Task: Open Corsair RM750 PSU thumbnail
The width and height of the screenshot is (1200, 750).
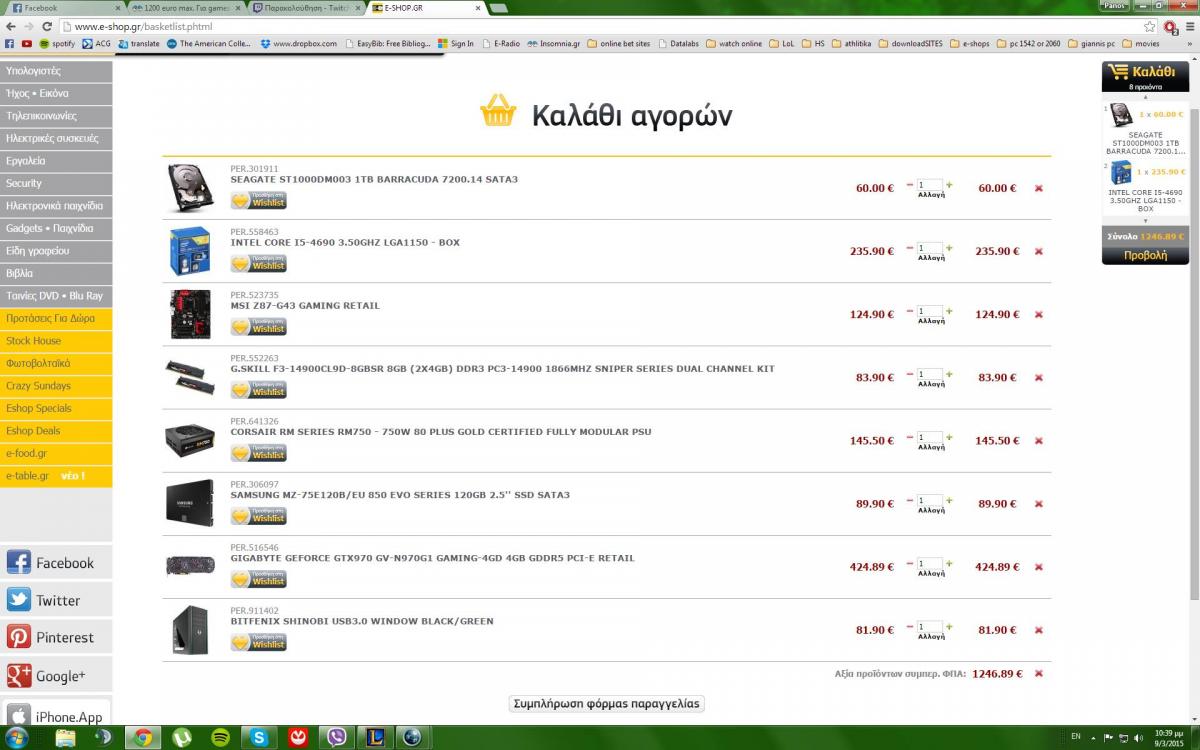Action: pyautogui.click(x=189, y=440)
